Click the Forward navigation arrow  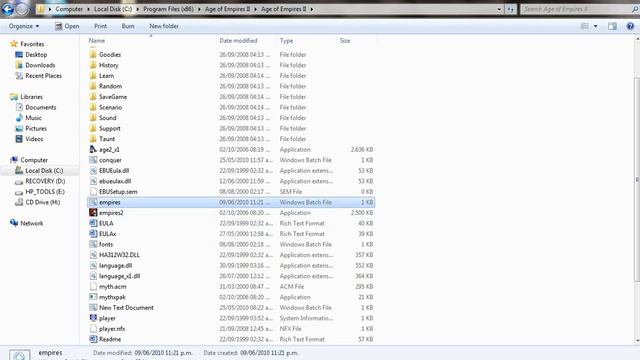pos(22,9)
